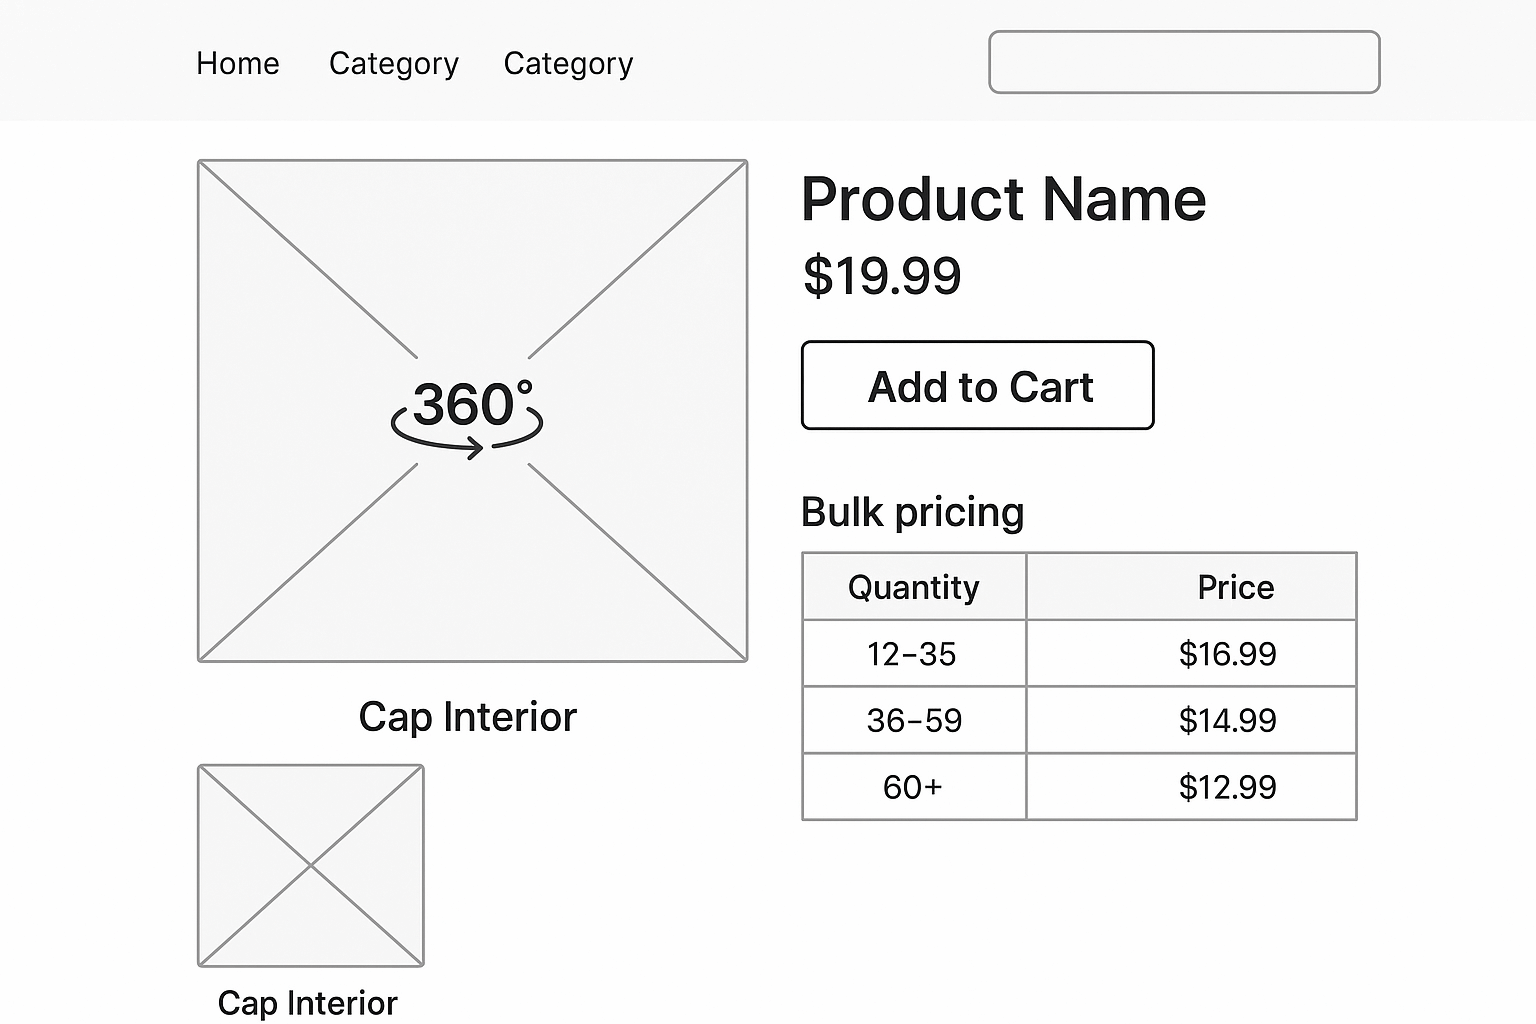Select the 12–35 quantity row cell
Viewport: 1536px width, 1024px height.
(x=912, y=654)
